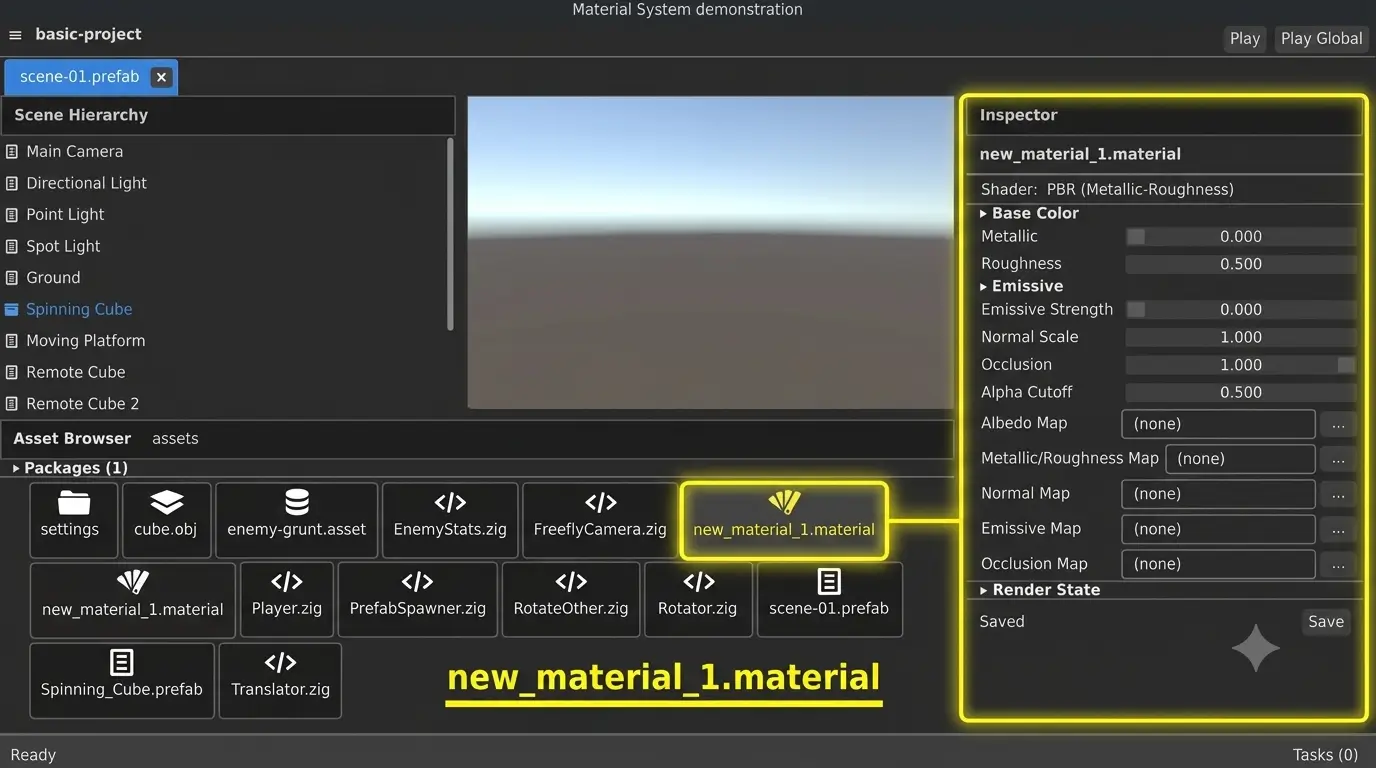Select Remote Cube in Scene Hierarchy
Image resolution: width=1376 pixels, height=768 pixels.
(76, 372)
